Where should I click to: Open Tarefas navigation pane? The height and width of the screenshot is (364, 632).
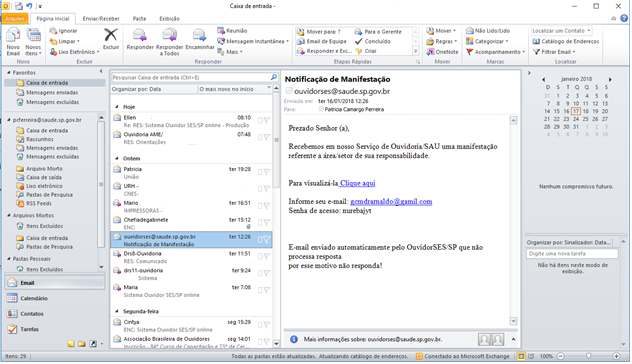click(54, 329)
